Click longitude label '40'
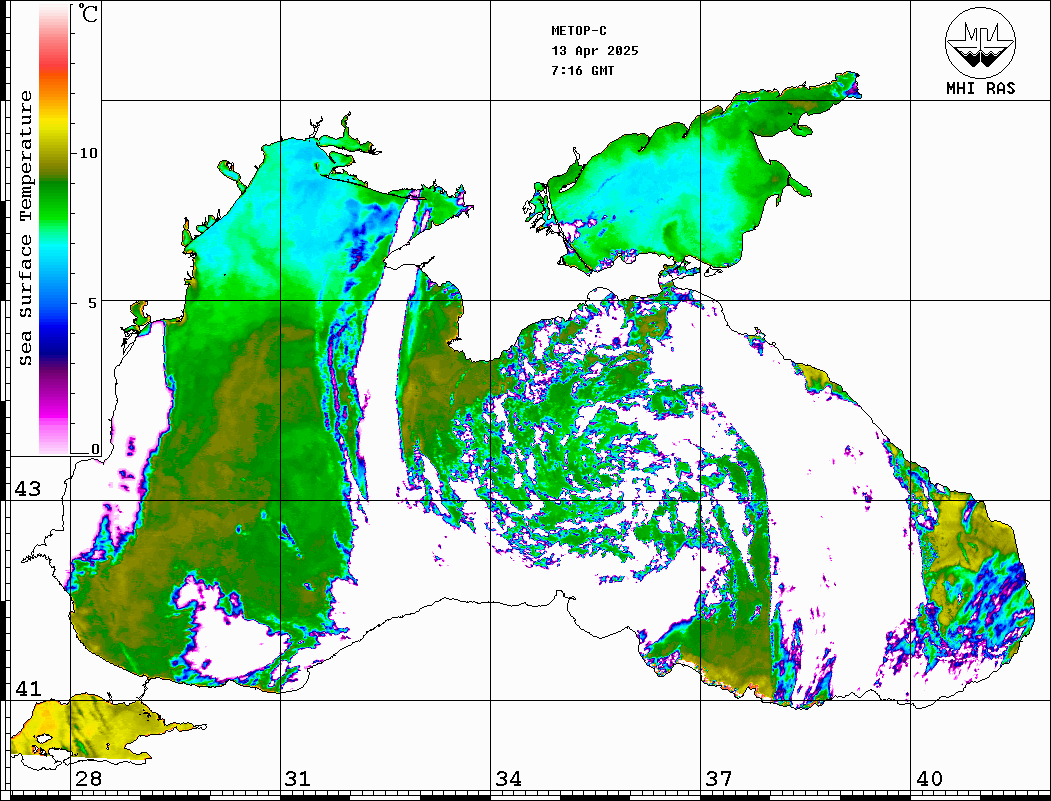 point(929,778)
